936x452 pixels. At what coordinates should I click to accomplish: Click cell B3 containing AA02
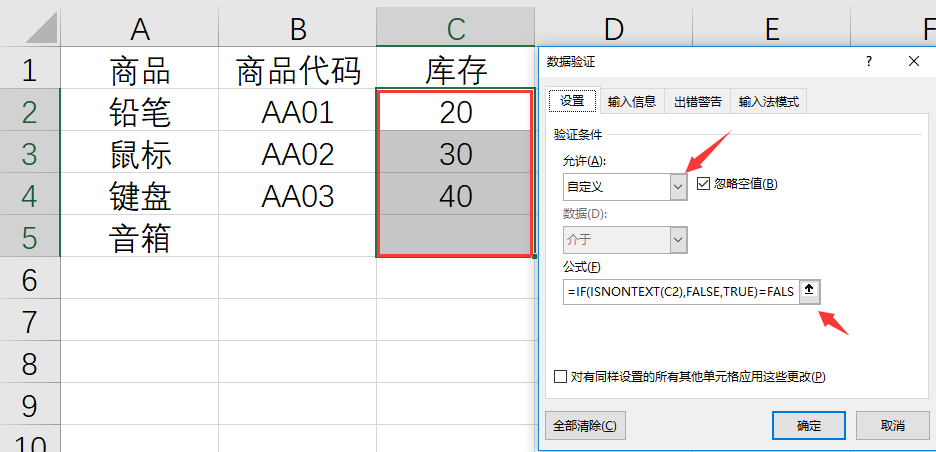297,152
